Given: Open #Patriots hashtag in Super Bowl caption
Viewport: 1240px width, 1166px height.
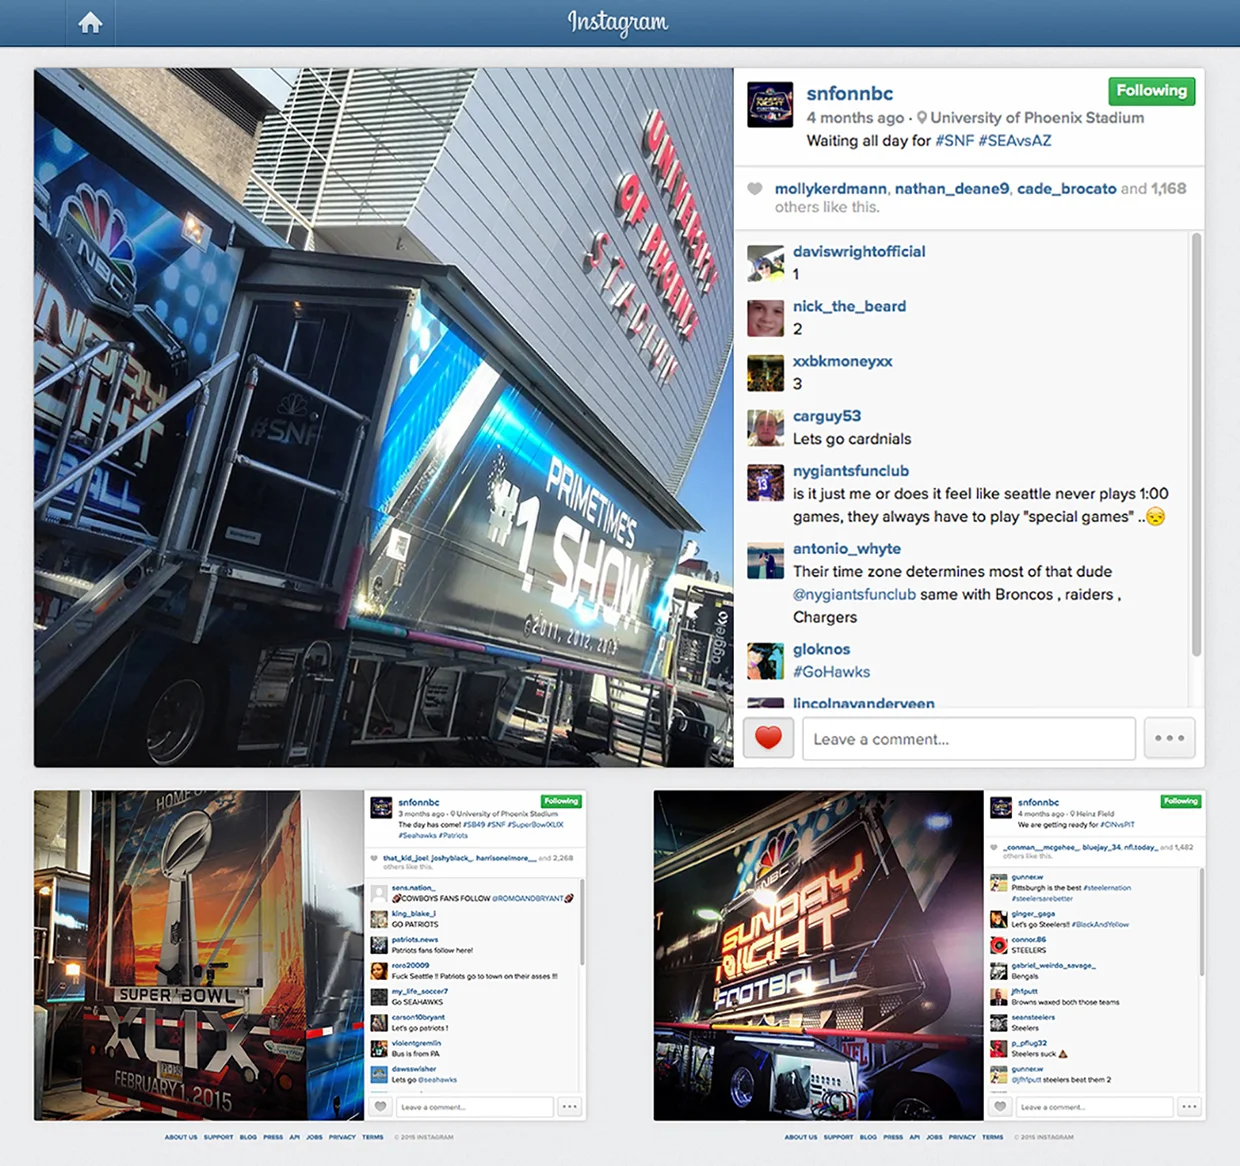Looking at the screenshot, I should pos(454,835).
